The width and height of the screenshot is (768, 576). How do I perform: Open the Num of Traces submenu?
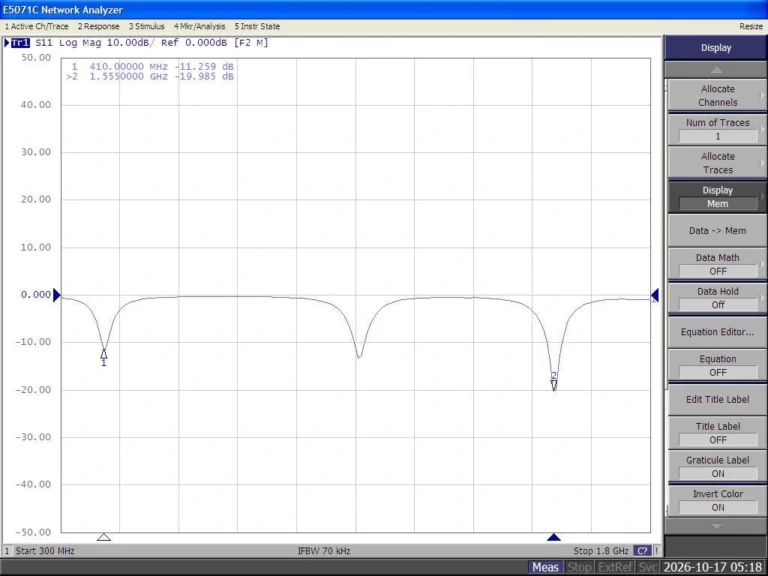pos(717,129)
